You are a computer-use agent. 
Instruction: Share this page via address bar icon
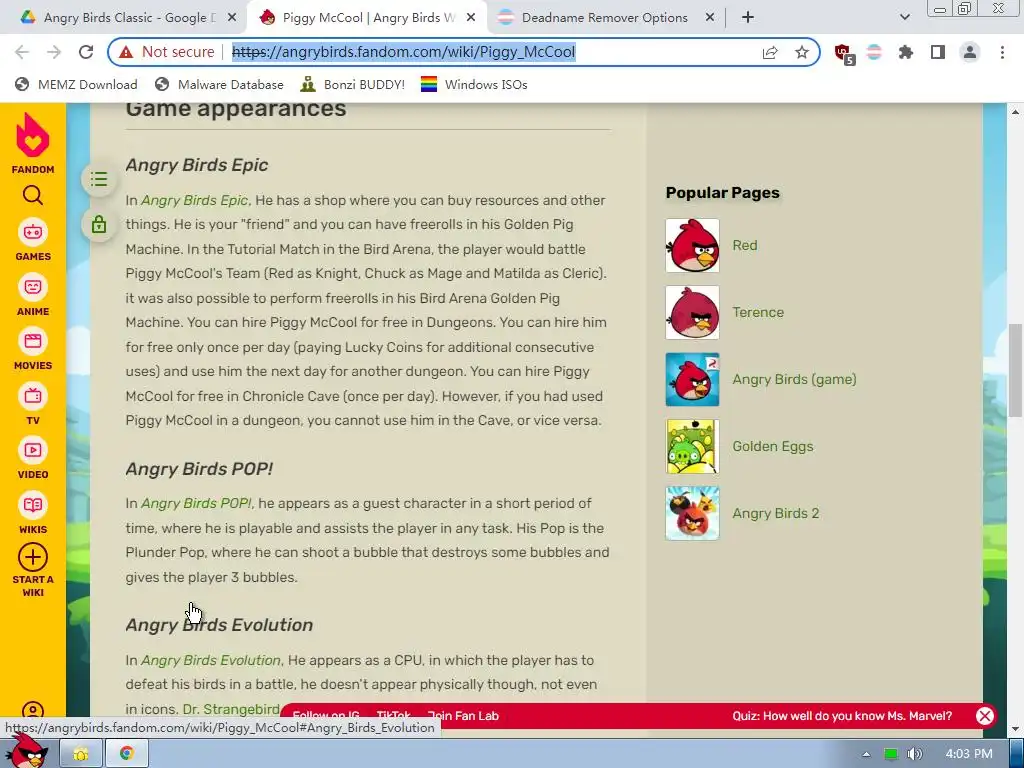pos(770,52)
